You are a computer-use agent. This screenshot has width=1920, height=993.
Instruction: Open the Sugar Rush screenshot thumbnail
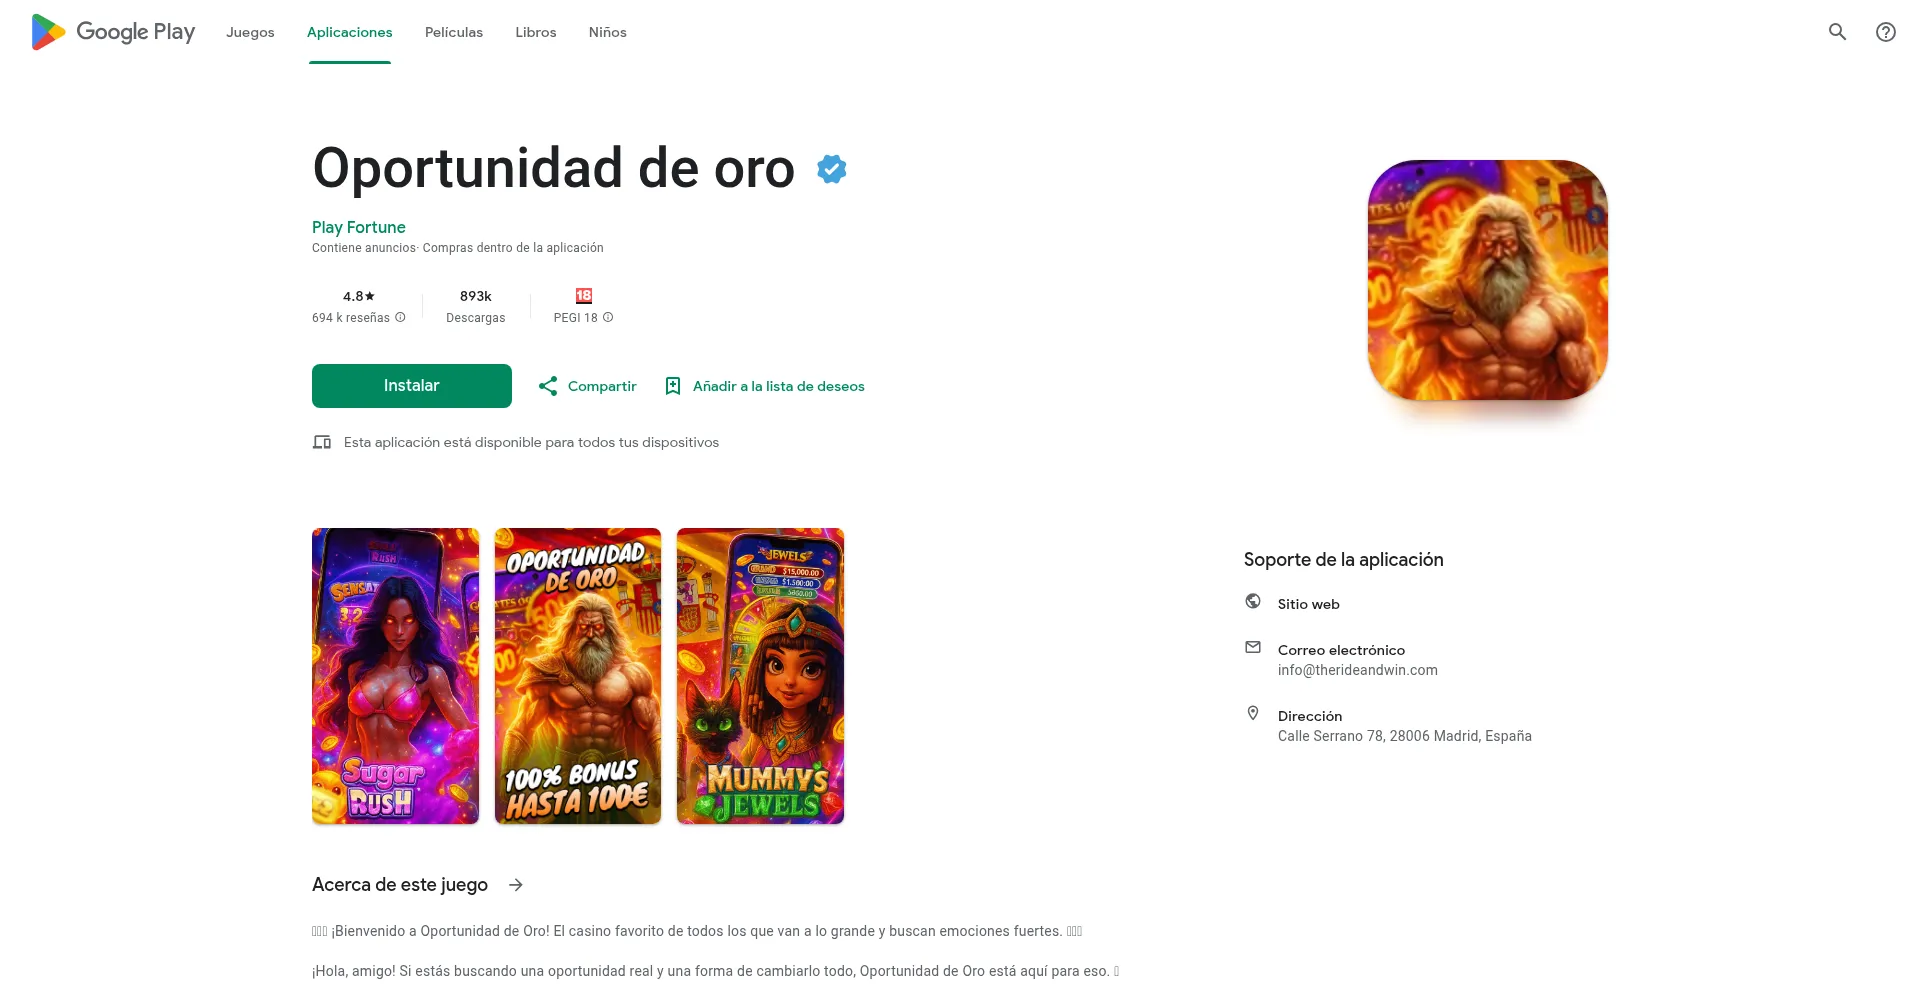396,676
